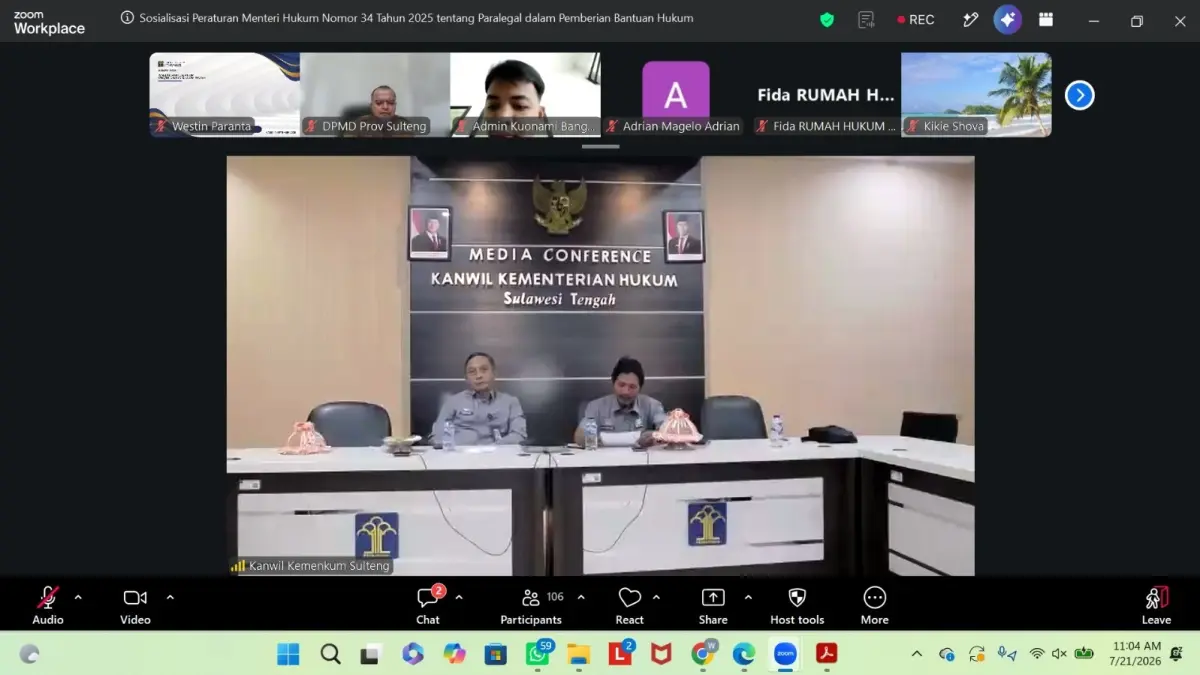This screenshot has width=1200, height=675.
Task: Open the Windows Start menu
Action: coord(288,654)
